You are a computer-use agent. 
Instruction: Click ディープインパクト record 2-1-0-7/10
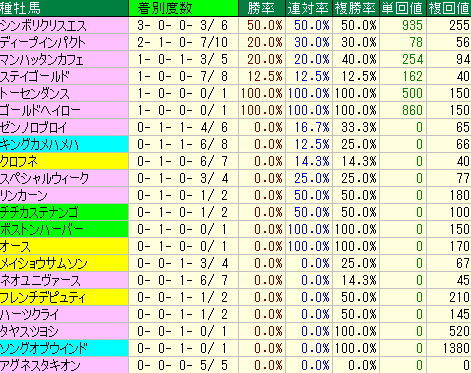[x=182, y=42]
